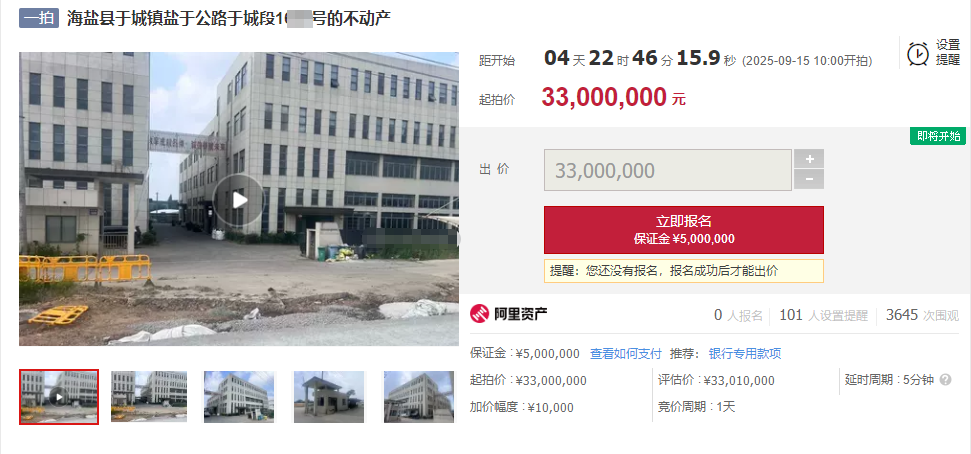
Task: Click the Ali Assets logo icon
Action: (x=480, y=315)
